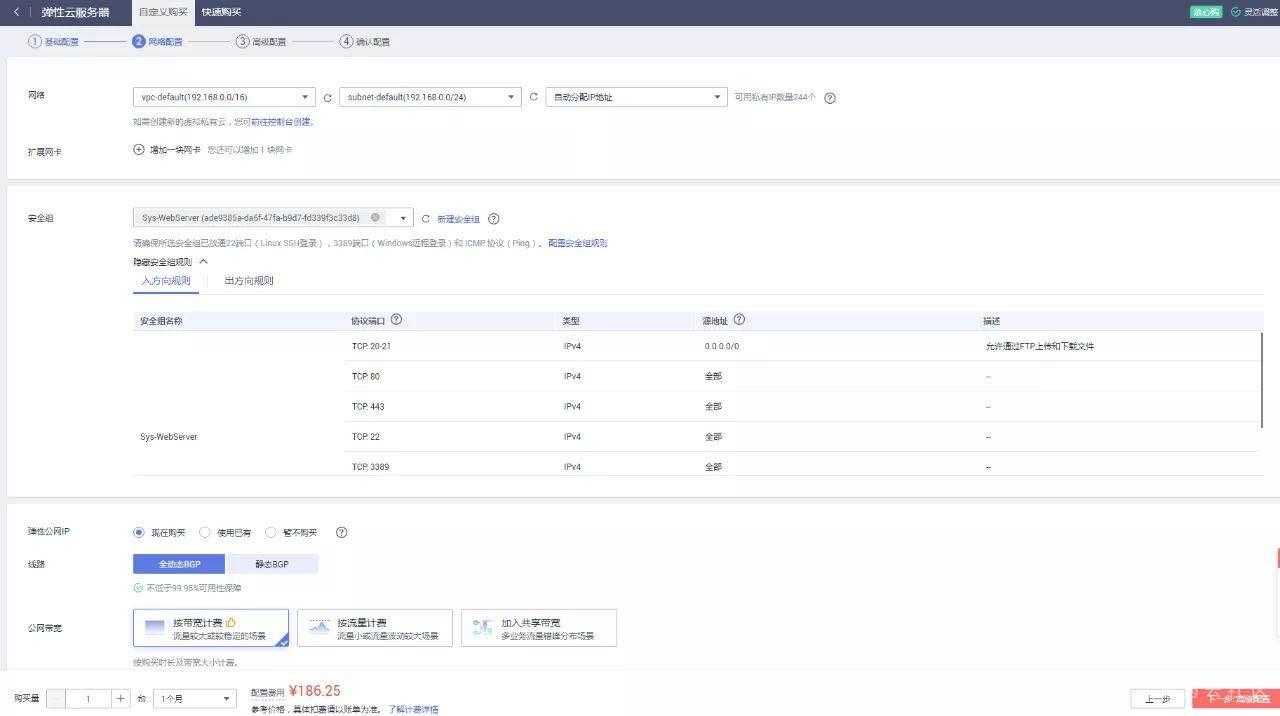The image size is (1280, 716).
Task: Click the TCP 22 rule cell
Action: [x=366, y=437]
